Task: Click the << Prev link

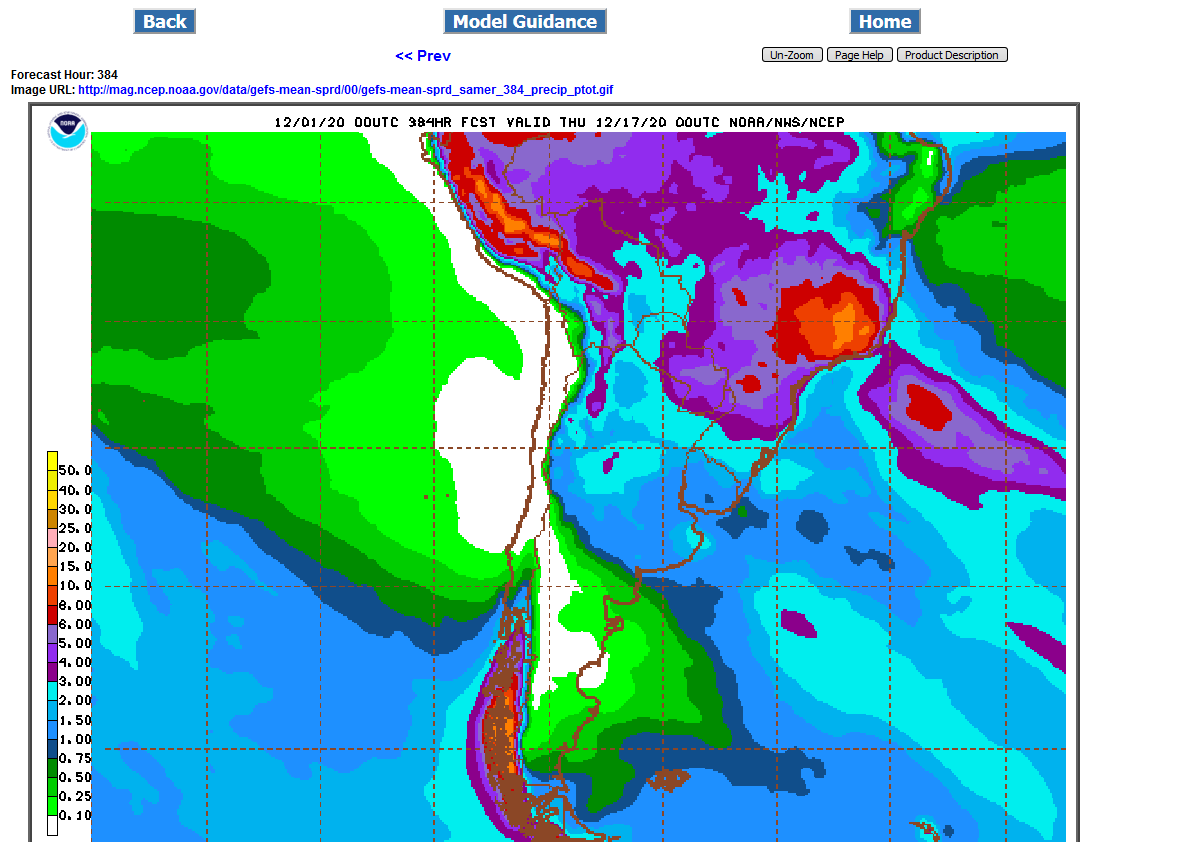Action: click(422, 56)
